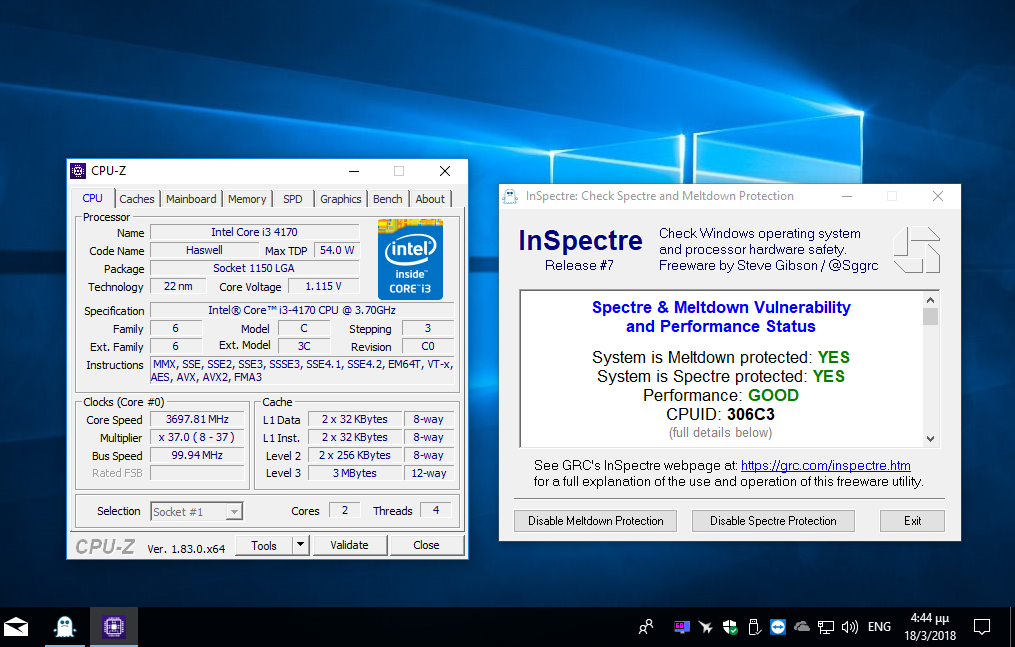This screenshot has width=1015, height=647.
Task: Click the CPUID value '306C3' in InSpectre
Action: click(751, 414)
